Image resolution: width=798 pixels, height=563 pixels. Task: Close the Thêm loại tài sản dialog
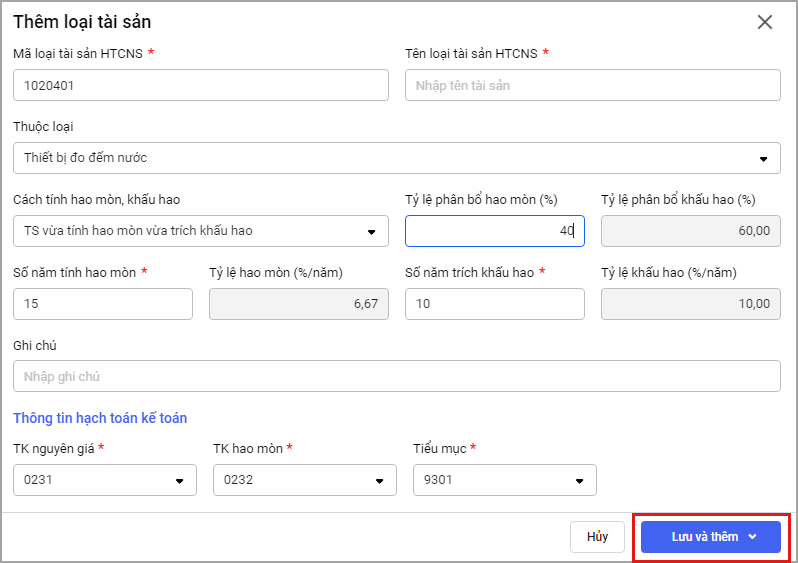click(x=765, y=22)
